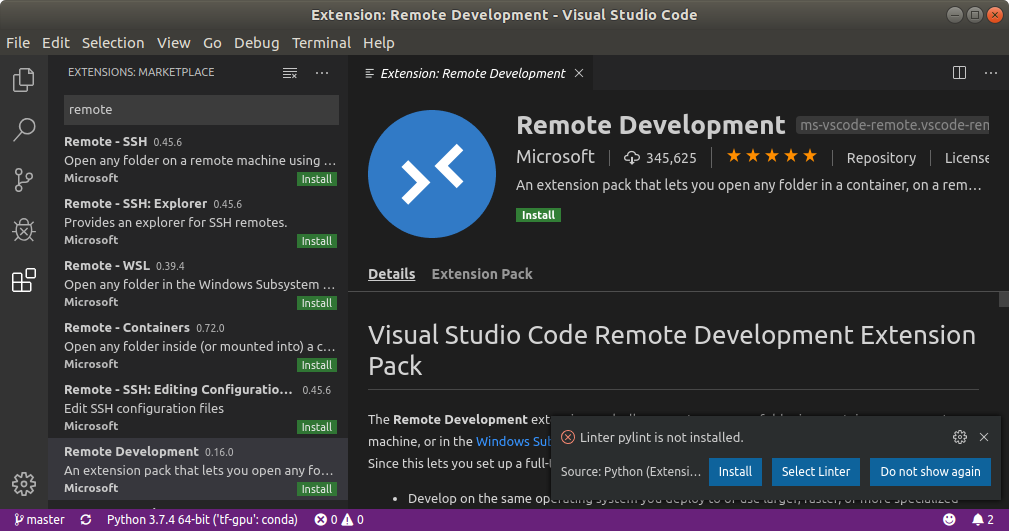Screen dimensions: 1009x531
Task: Click the ms-vscode-remote extension identifier
Action: point(893,125)
